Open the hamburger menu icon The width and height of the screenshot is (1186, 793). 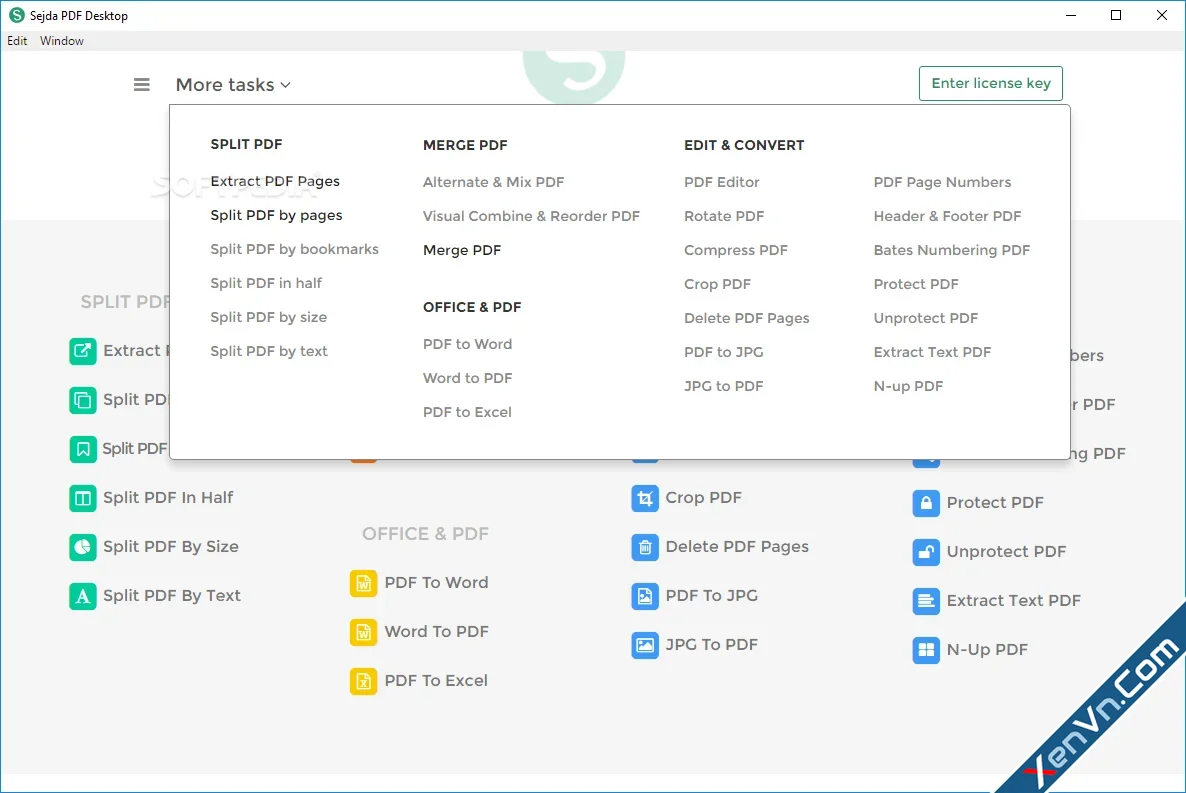[141, 85]
